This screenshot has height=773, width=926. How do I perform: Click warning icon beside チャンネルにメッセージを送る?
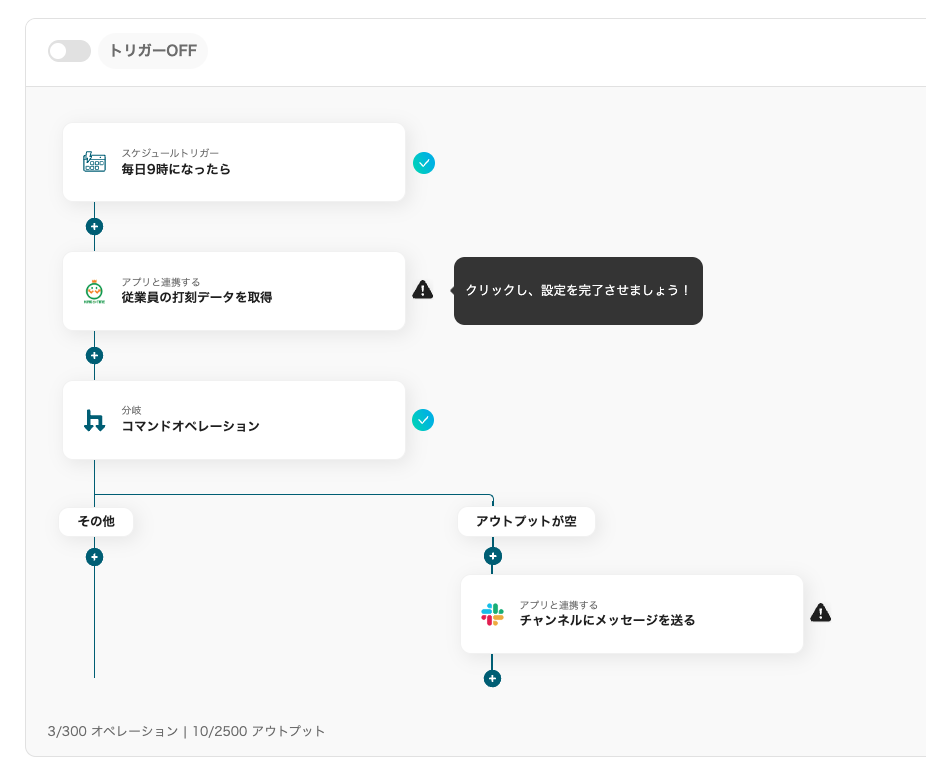click(x=821, y=613)
